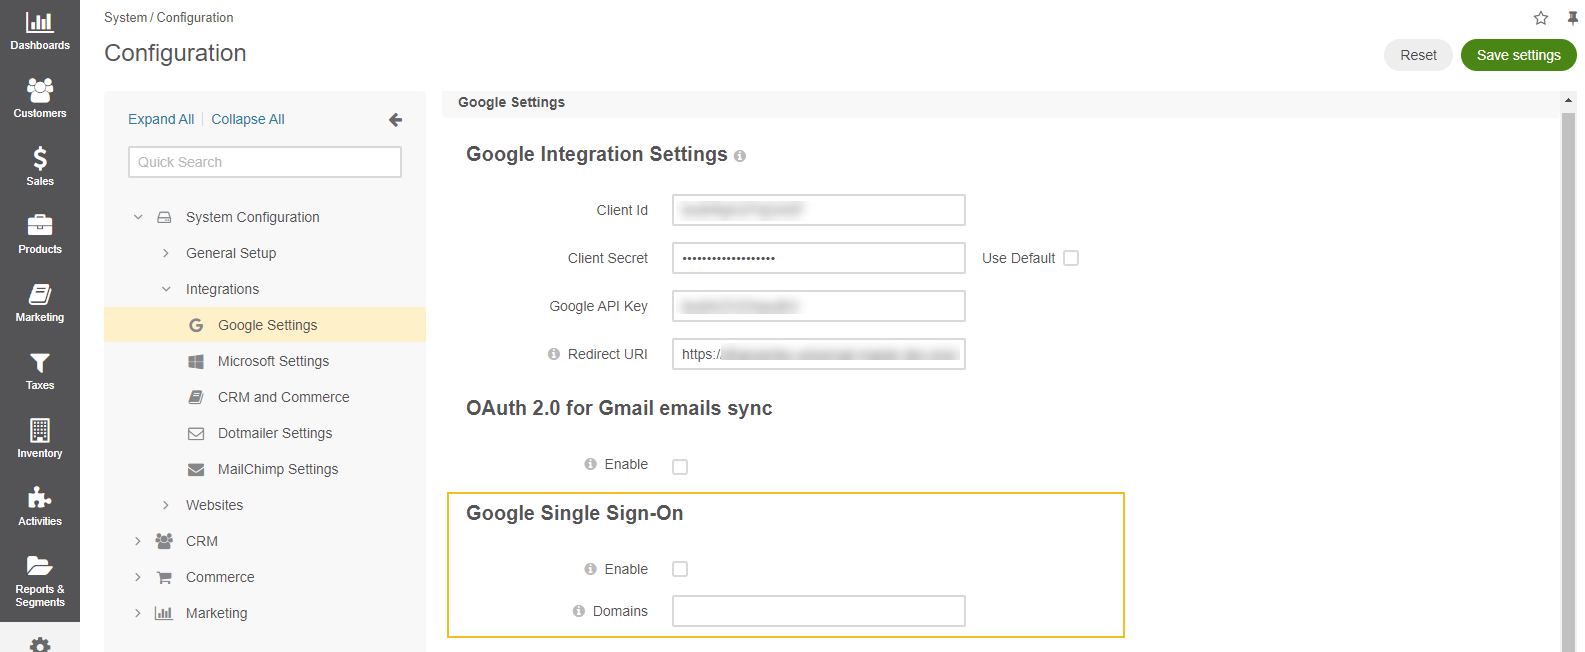
Task: Click Expand All link
Action: pos(161,119)
